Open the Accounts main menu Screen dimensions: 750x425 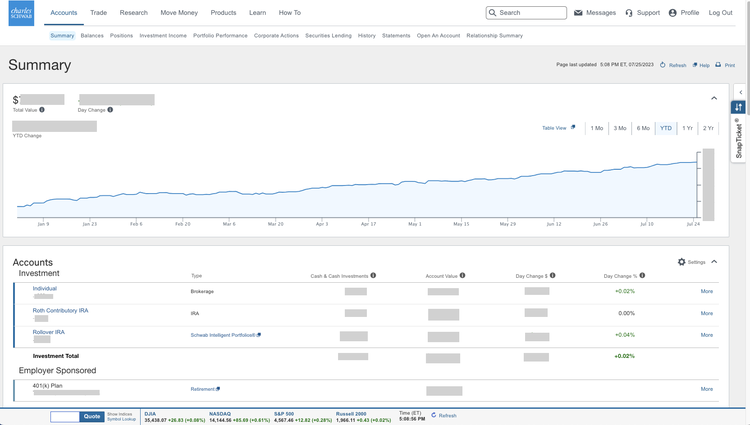point(64,13)
